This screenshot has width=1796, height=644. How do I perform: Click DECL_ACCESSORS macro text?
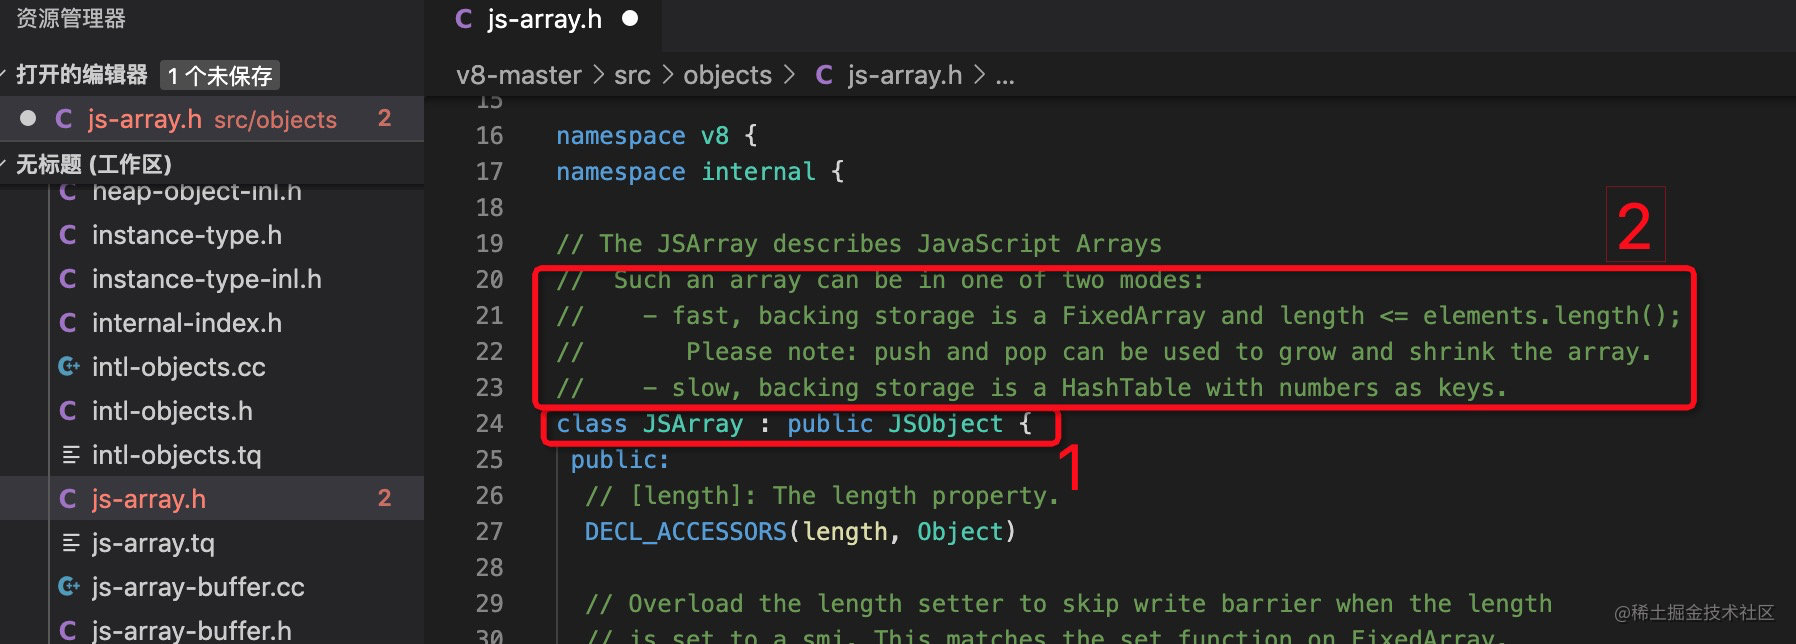tap(686, 532)
